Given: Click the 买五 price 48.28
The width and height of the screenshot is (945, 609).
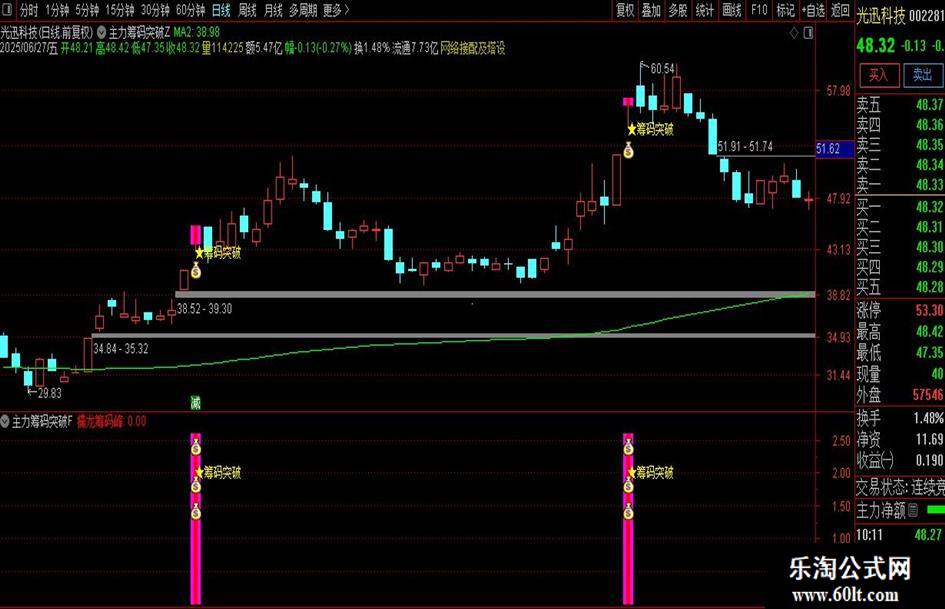Looking at the screenshot, I should (x=929, y=286).
